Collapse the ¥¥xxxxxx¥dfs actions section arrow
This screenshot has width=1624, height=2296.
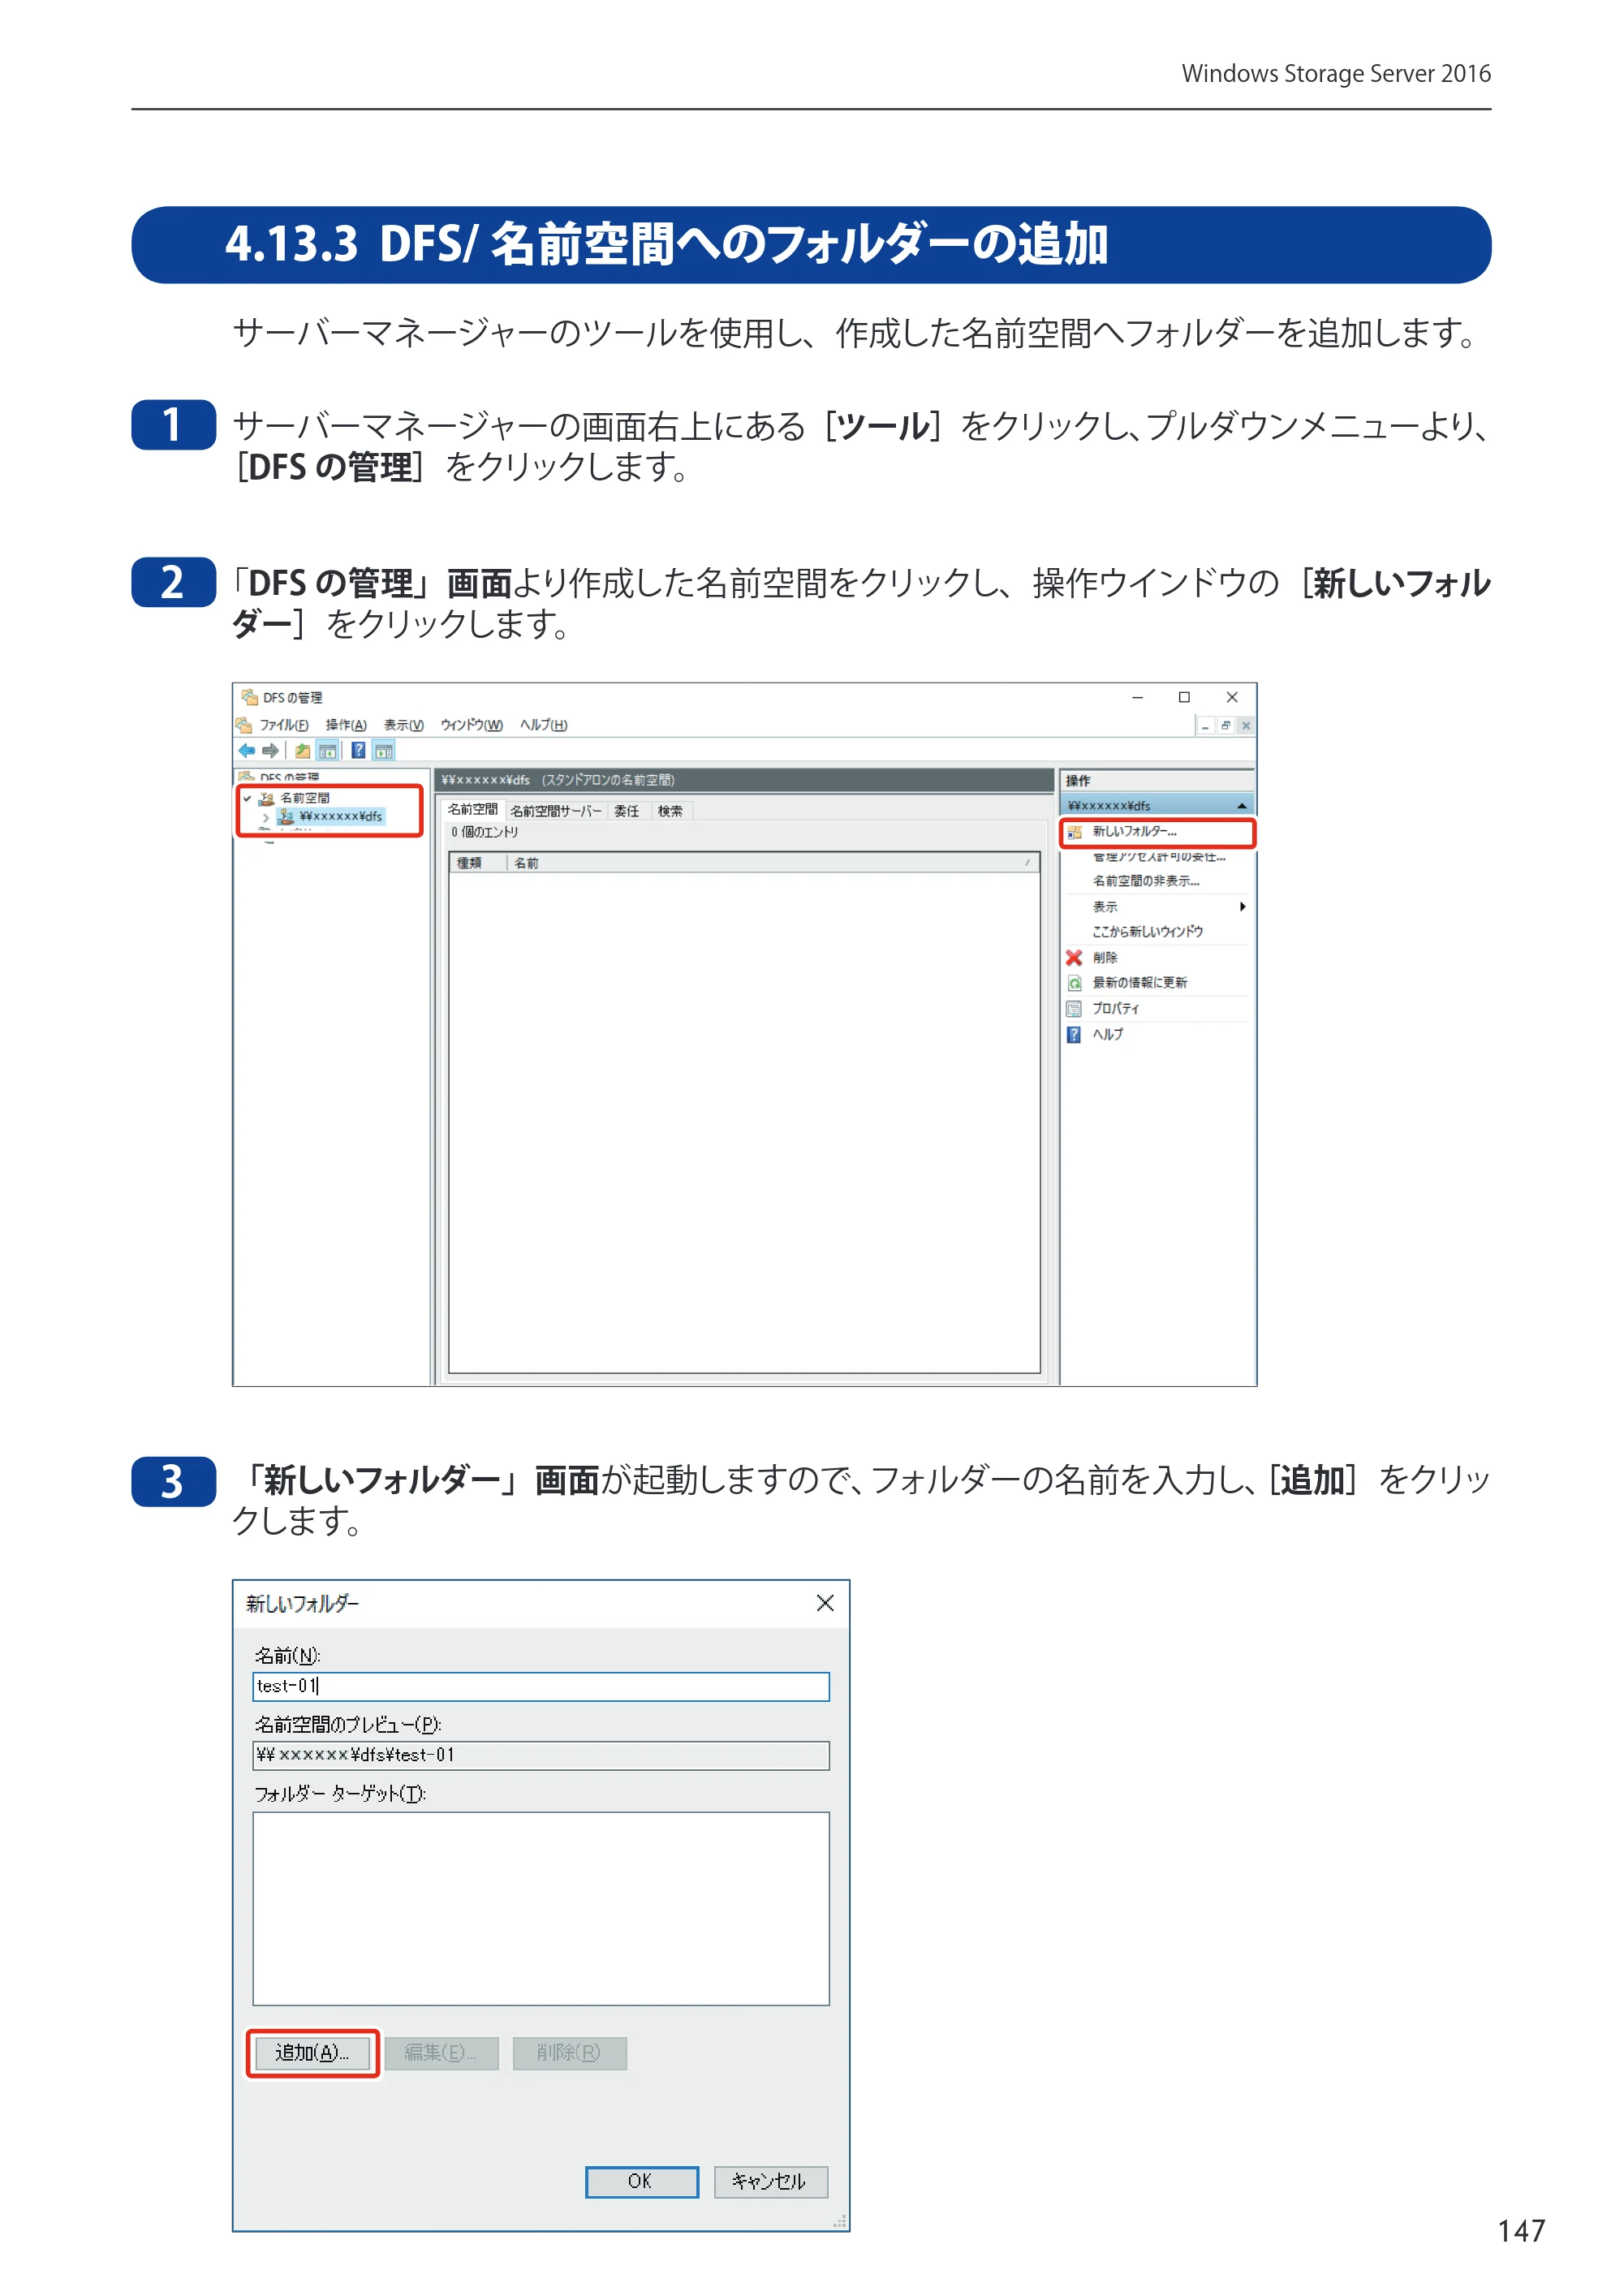[x=1242, y=806]
